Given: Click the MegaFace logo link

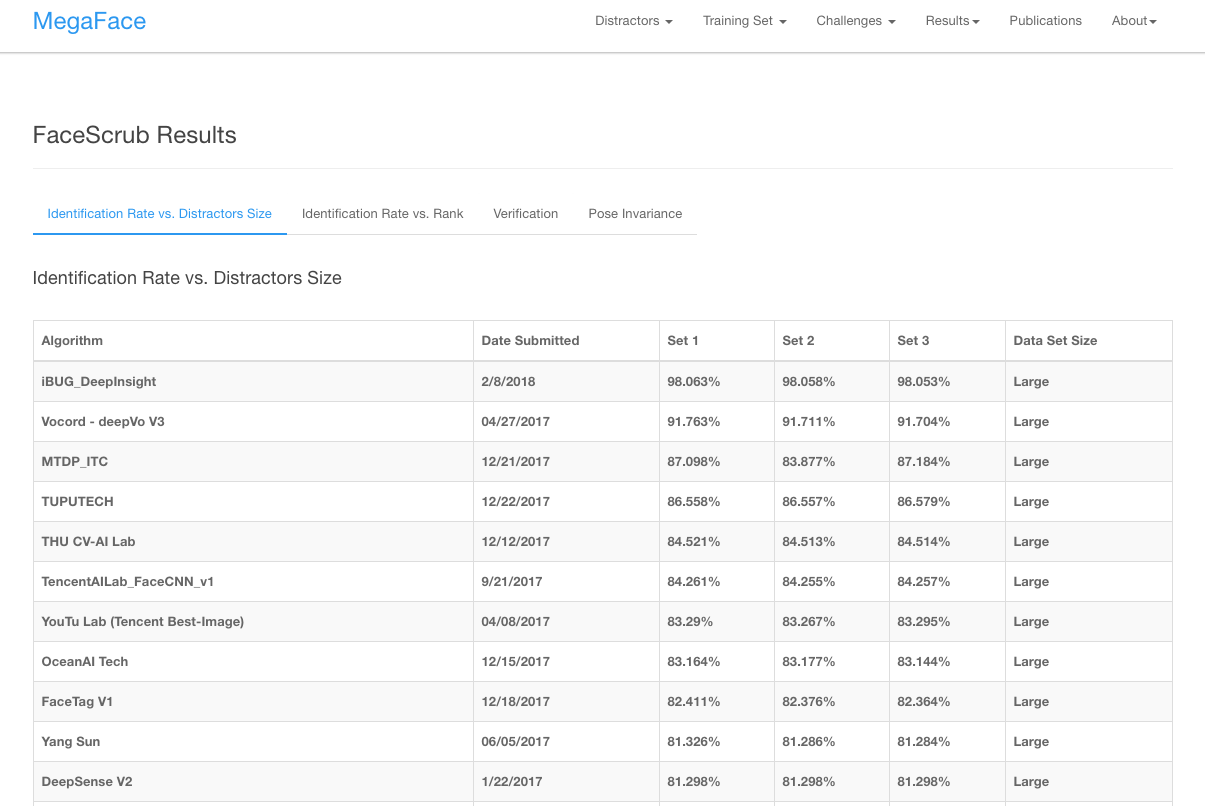Looking at the screenshot, I should [89, 21].
